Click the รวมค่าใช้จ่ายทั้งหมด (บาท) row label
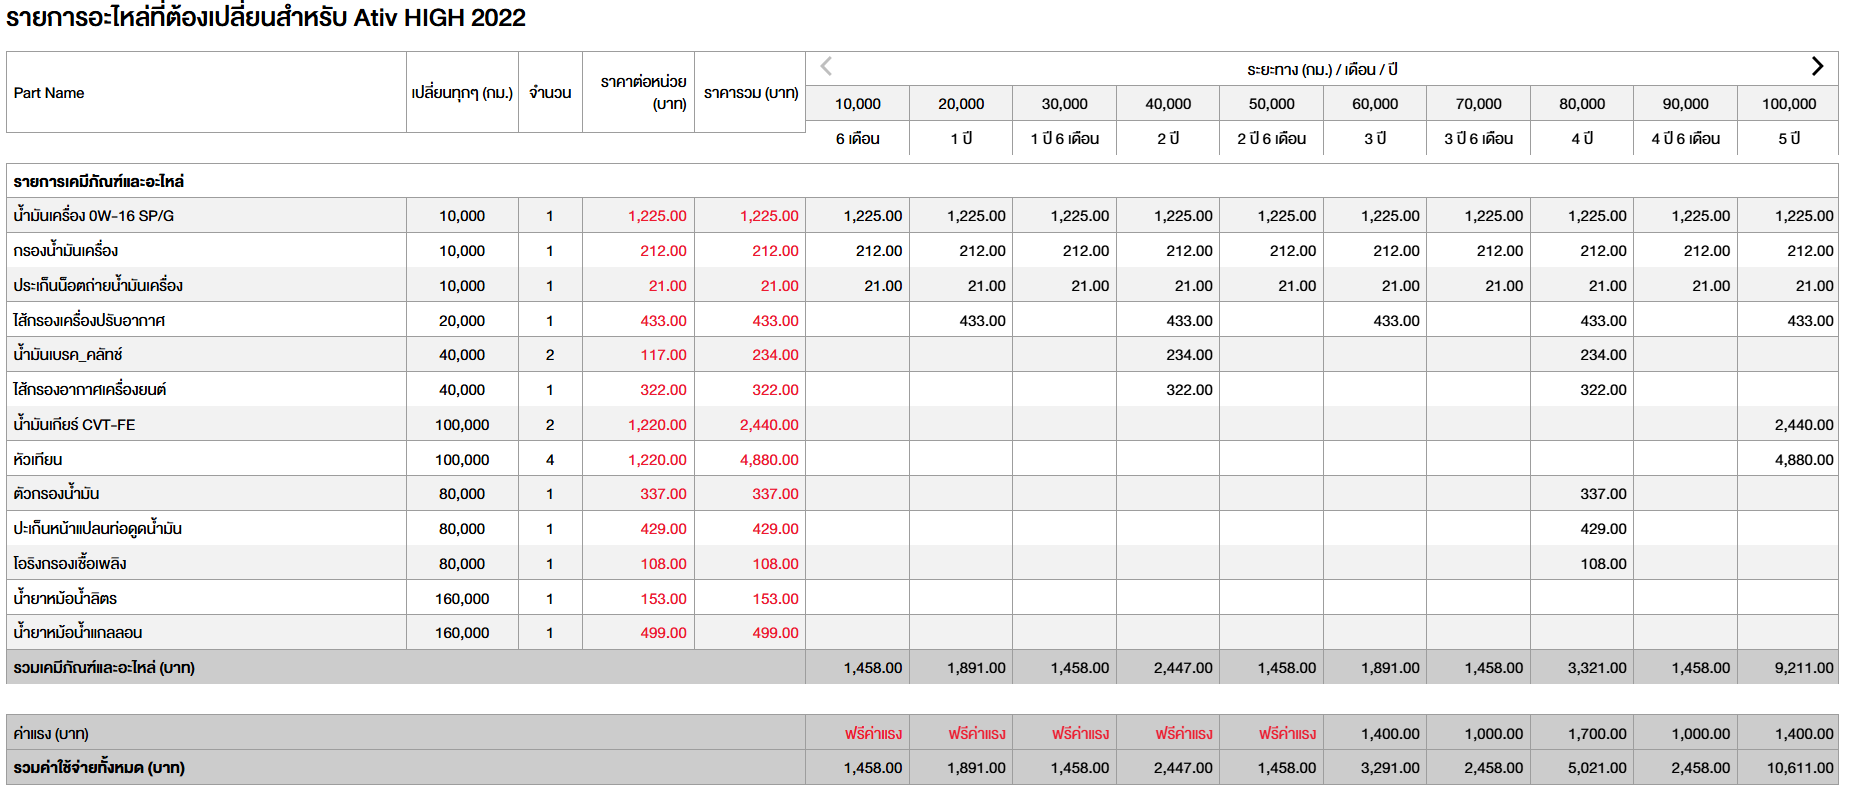This screenshot has width=1854, height=804. (x=99, y=768)
